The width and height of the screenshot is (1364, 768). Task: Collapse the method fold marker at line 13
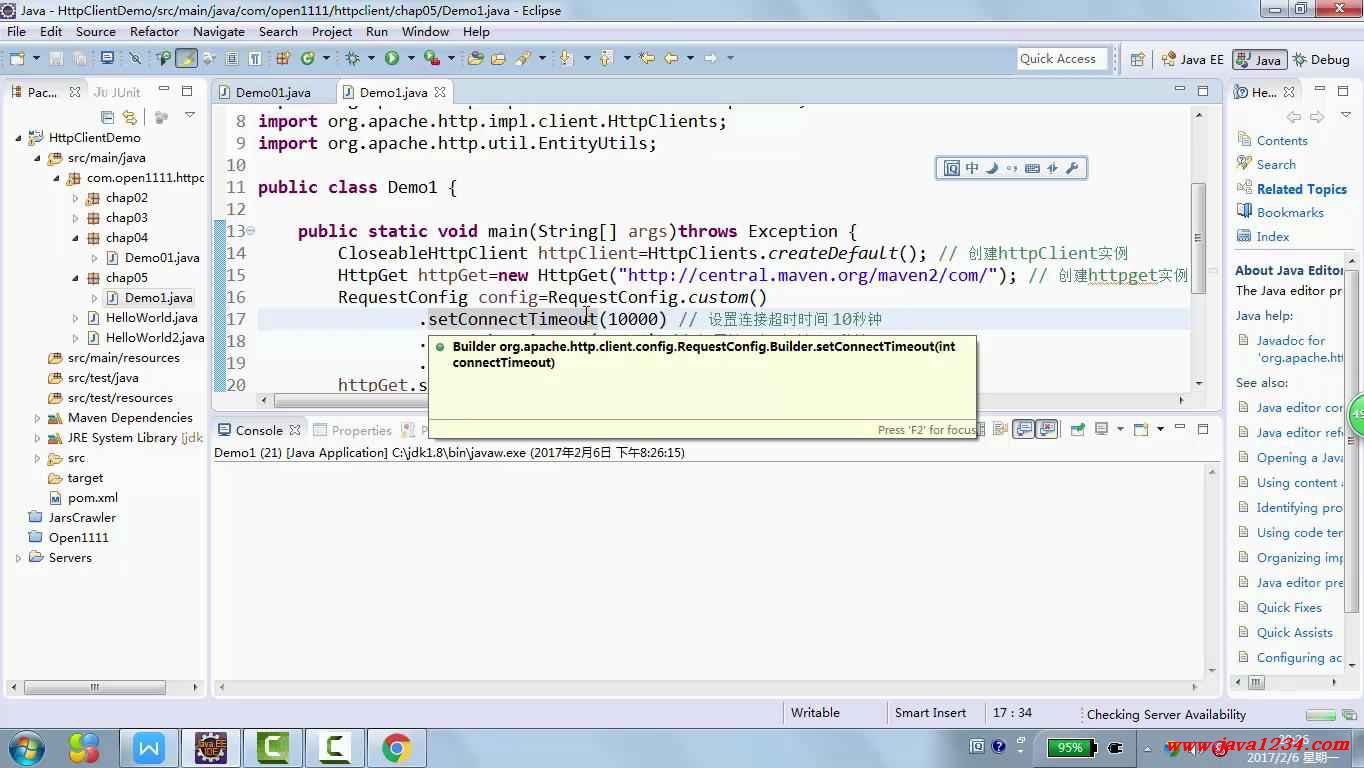(251, 231)
